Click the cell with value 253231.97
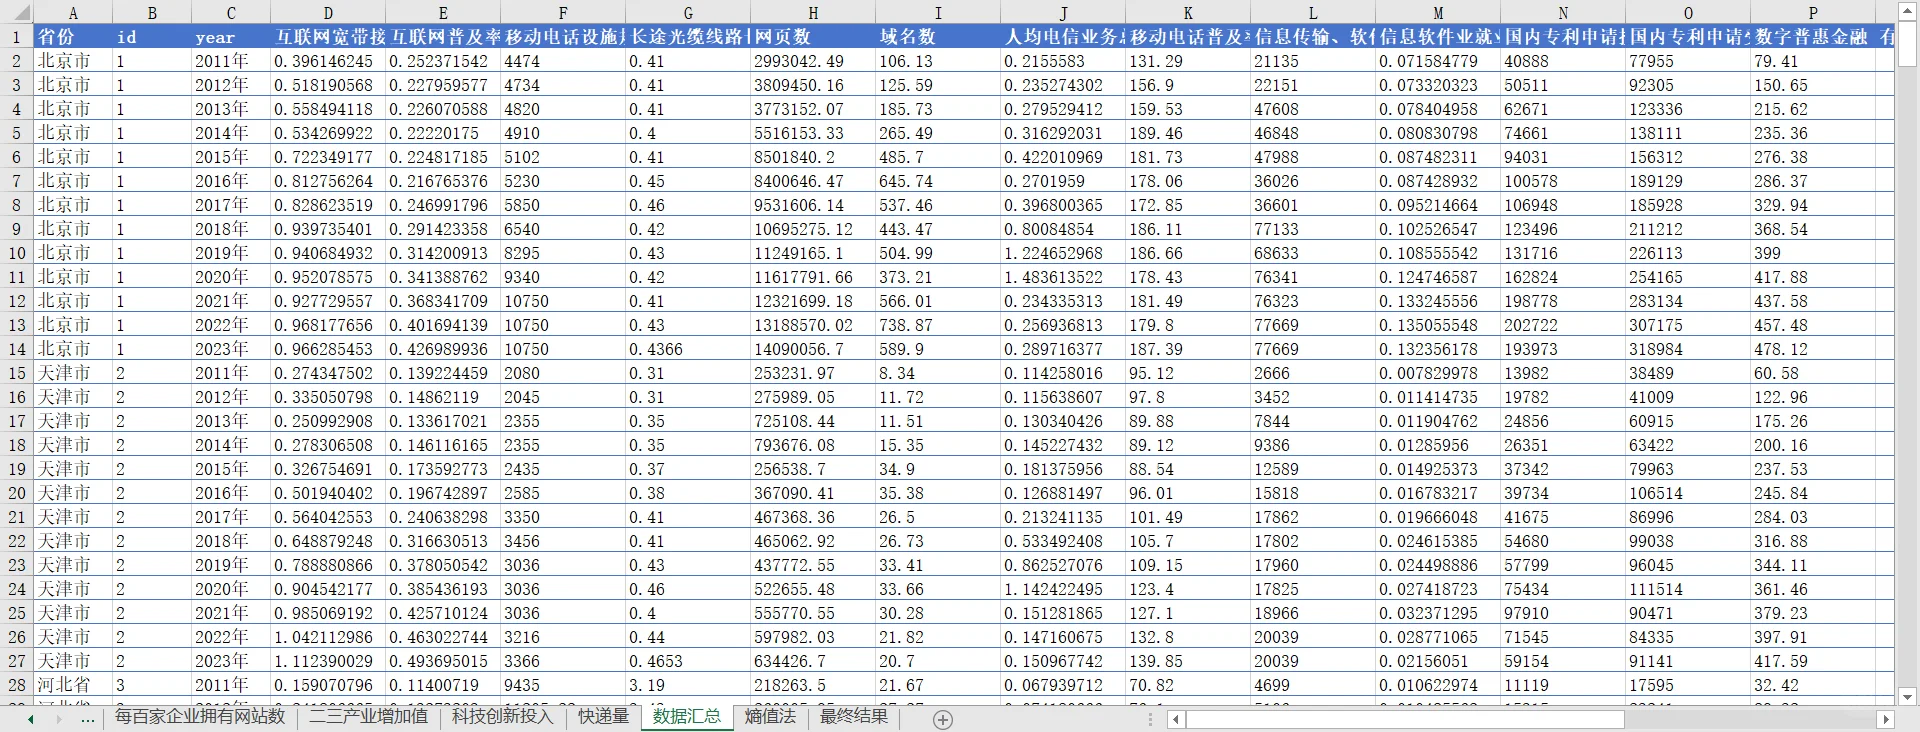 point(813,373)
